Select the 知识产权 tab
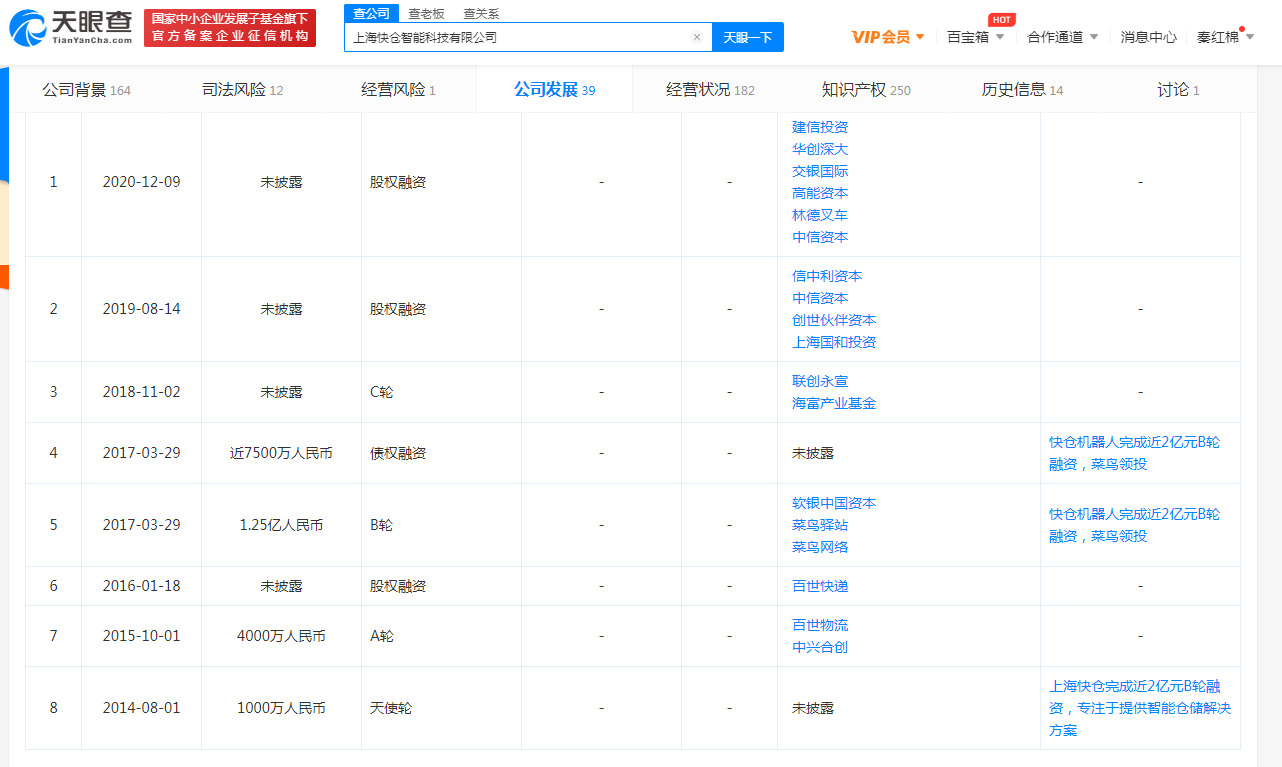Screen dimensions: 1282x767 (866, 90)
